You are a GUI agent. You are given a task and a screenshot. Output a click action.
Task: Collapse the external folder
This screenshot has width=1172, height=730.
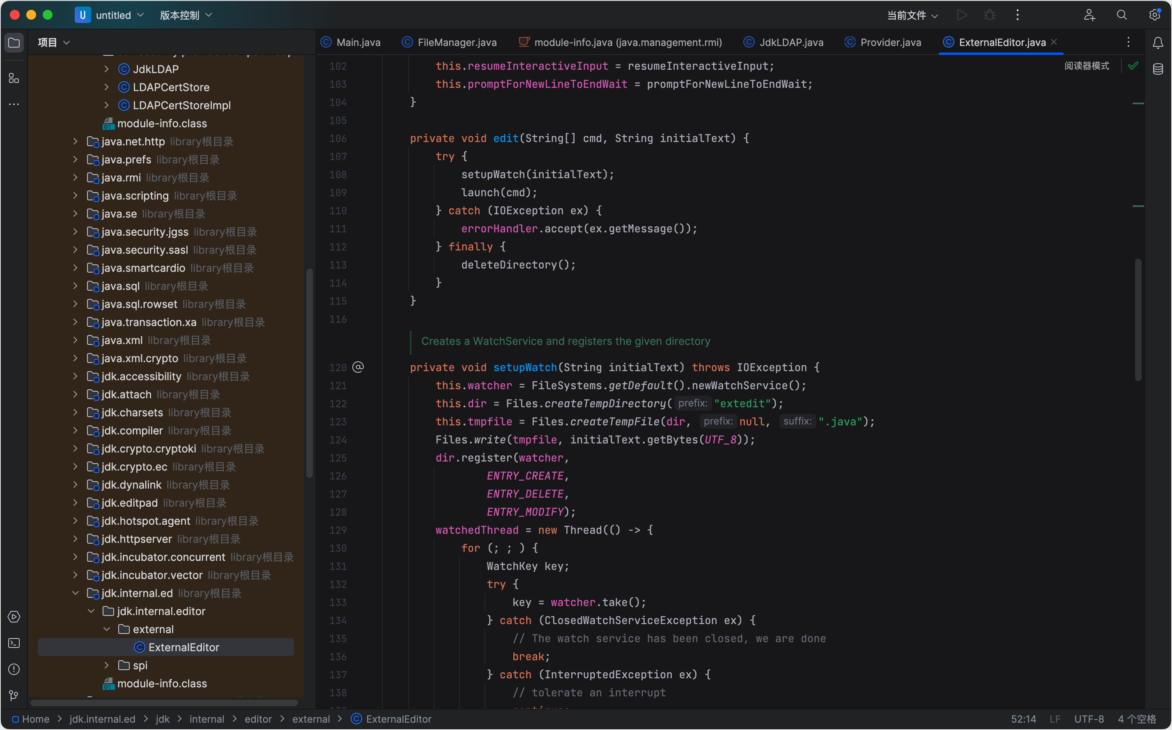tap(106, 629)
